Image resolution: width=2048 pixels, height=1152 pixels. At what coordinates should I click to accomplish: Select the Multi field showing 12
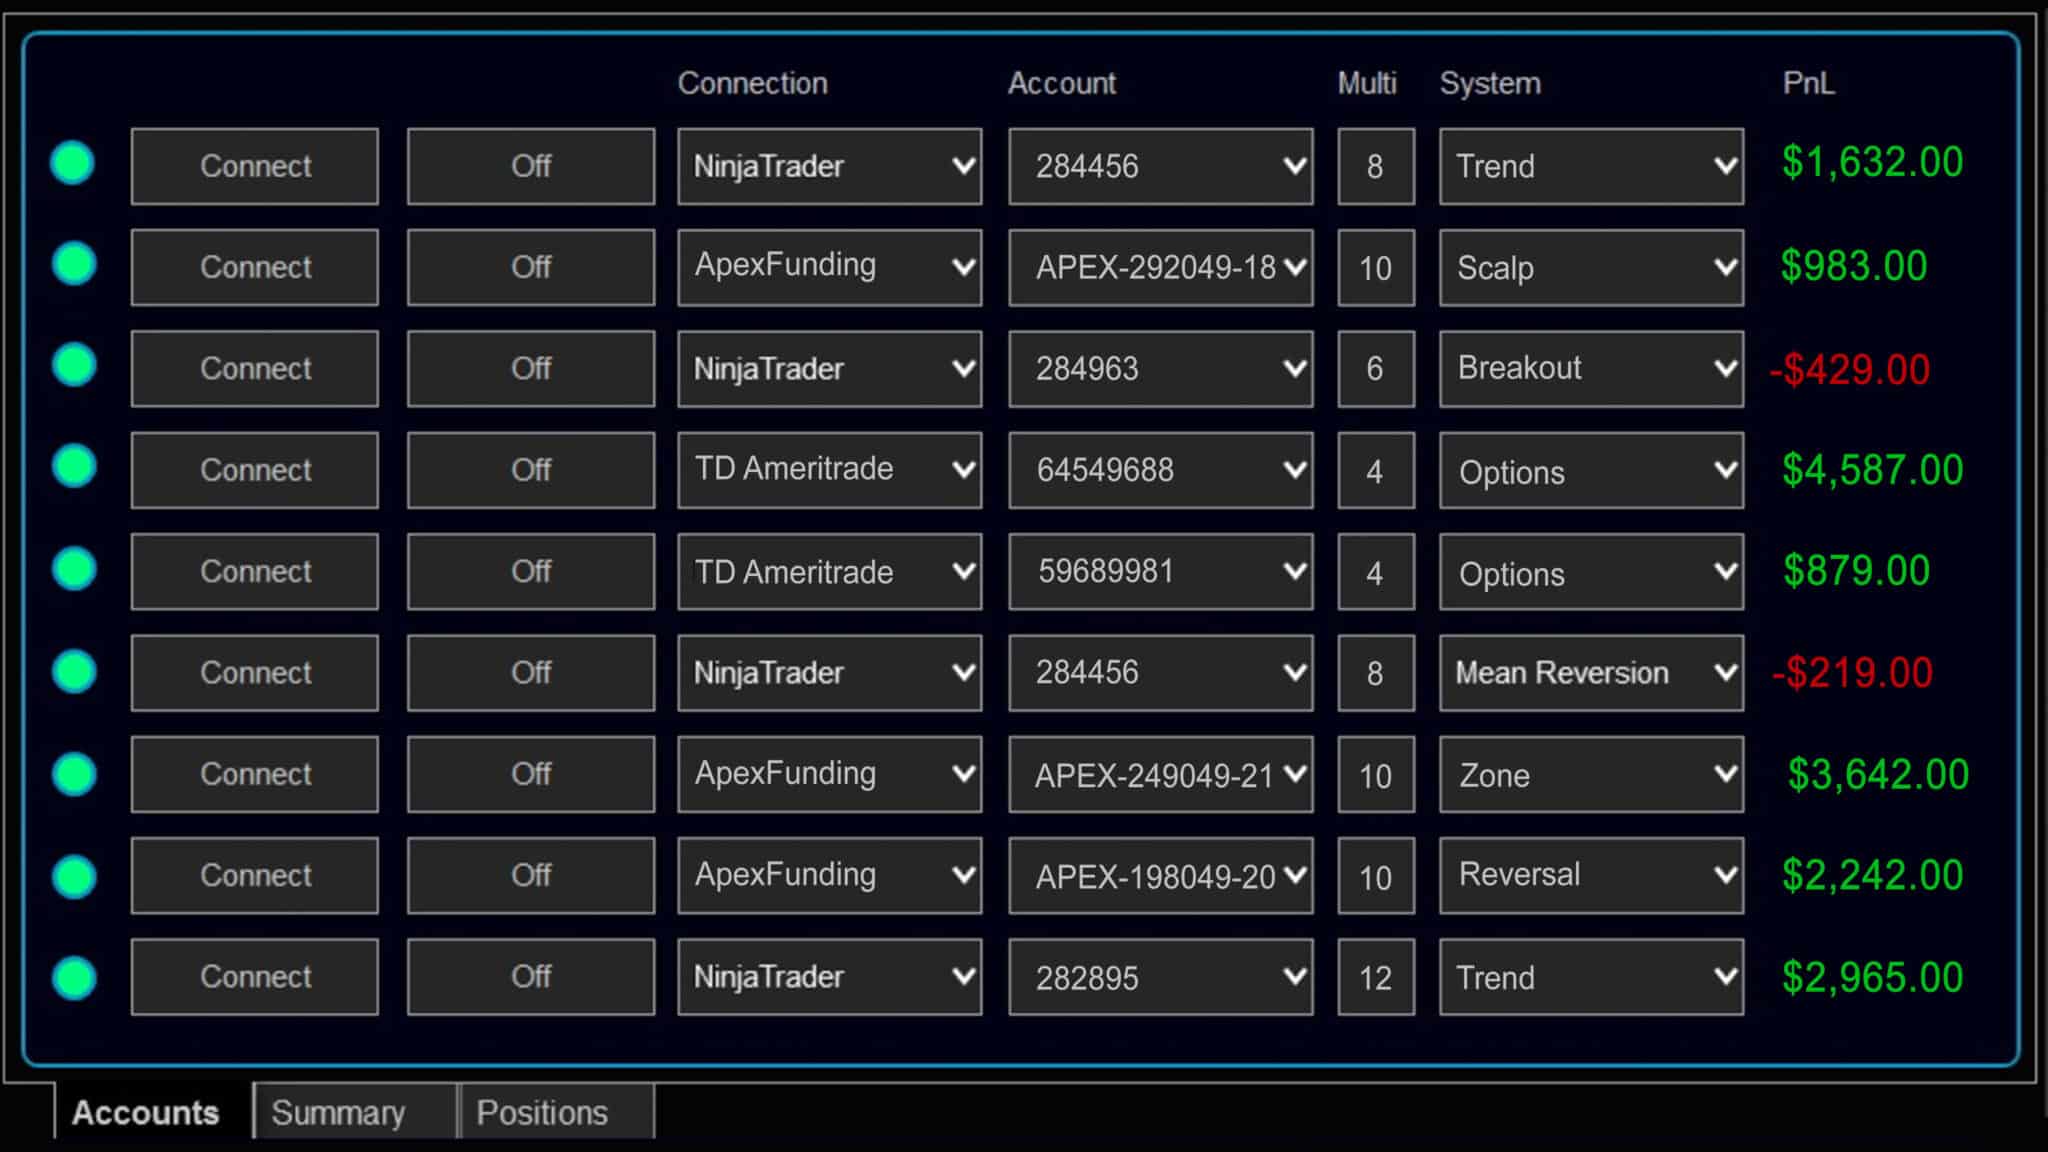point(1375,977)
